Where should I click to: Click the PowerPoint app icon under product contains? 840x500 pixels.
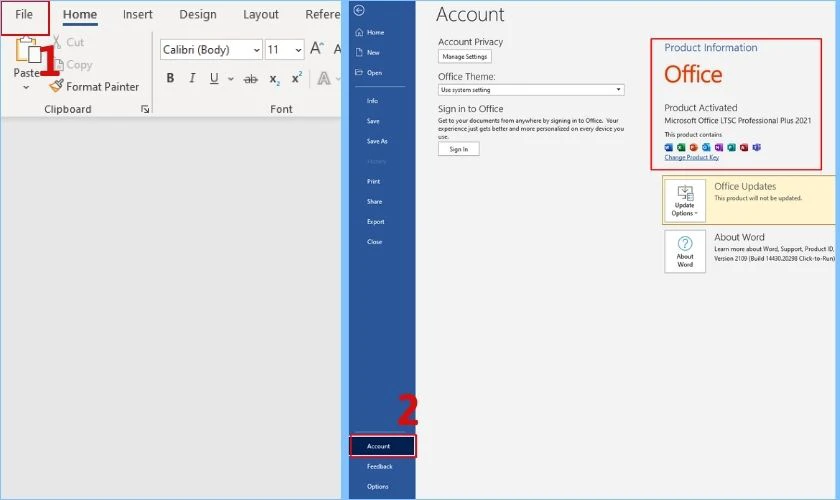pyautogui.click(x=694, y=147)
